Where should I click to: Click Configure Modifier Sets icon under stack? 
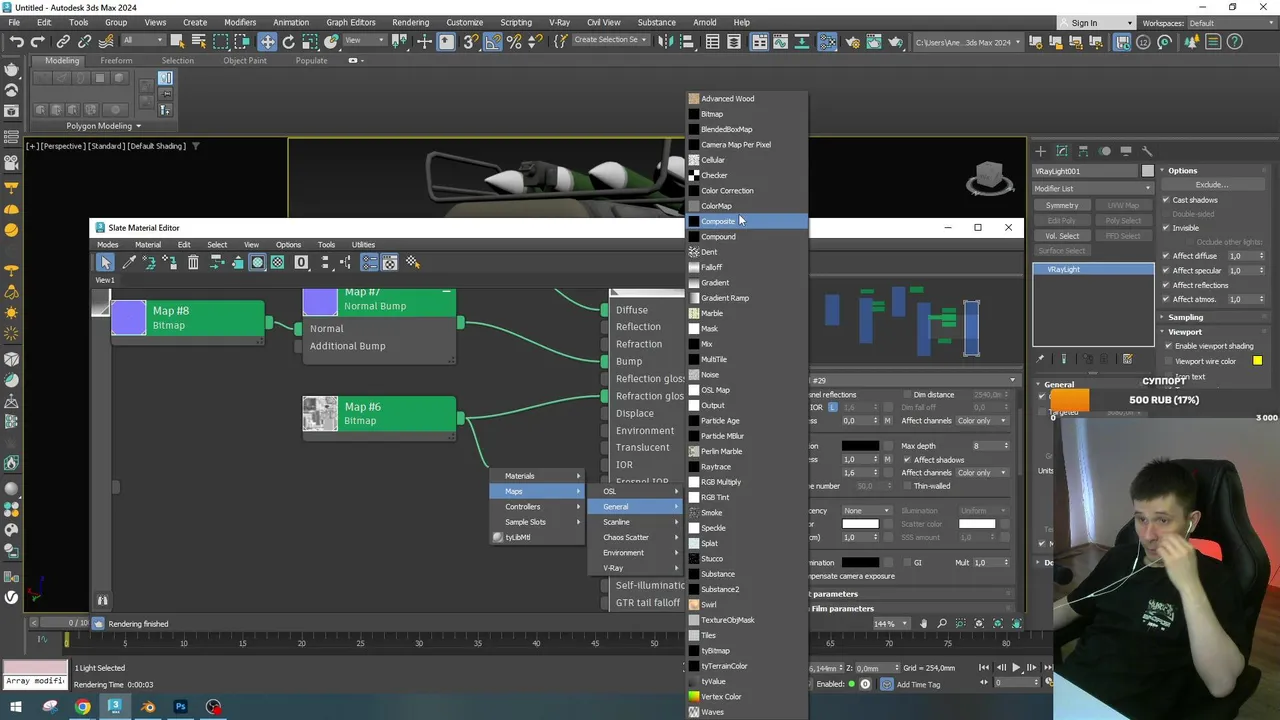tap(1127, 359)
